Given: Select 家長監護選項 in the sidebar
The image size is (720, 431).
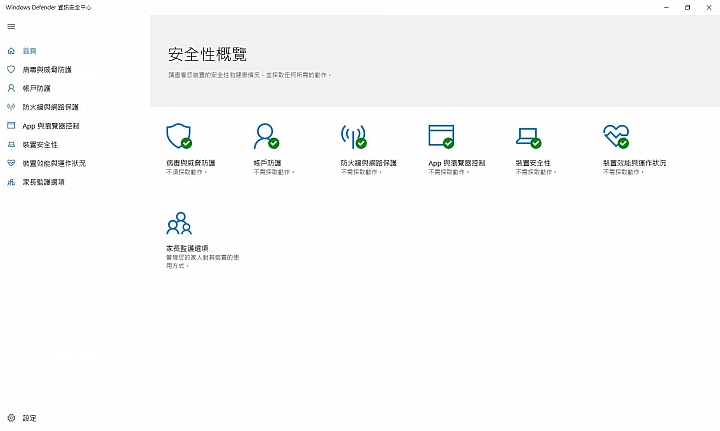Looking at the screenshot, I should [44, 182].
